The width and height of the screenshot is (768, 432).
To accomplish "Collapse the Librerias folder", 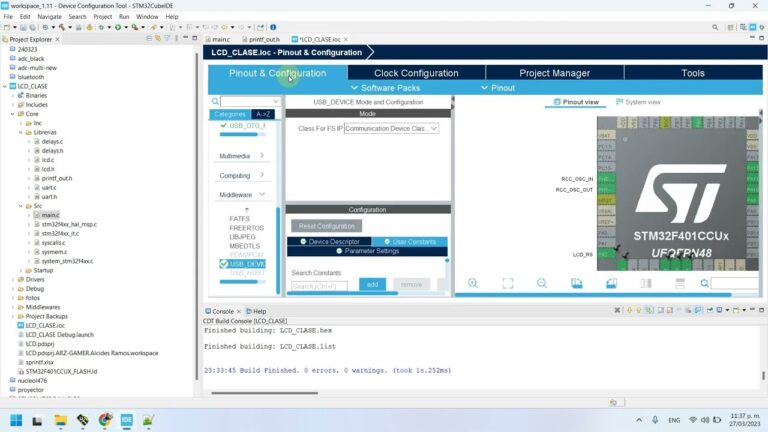I will coord(21,132).
